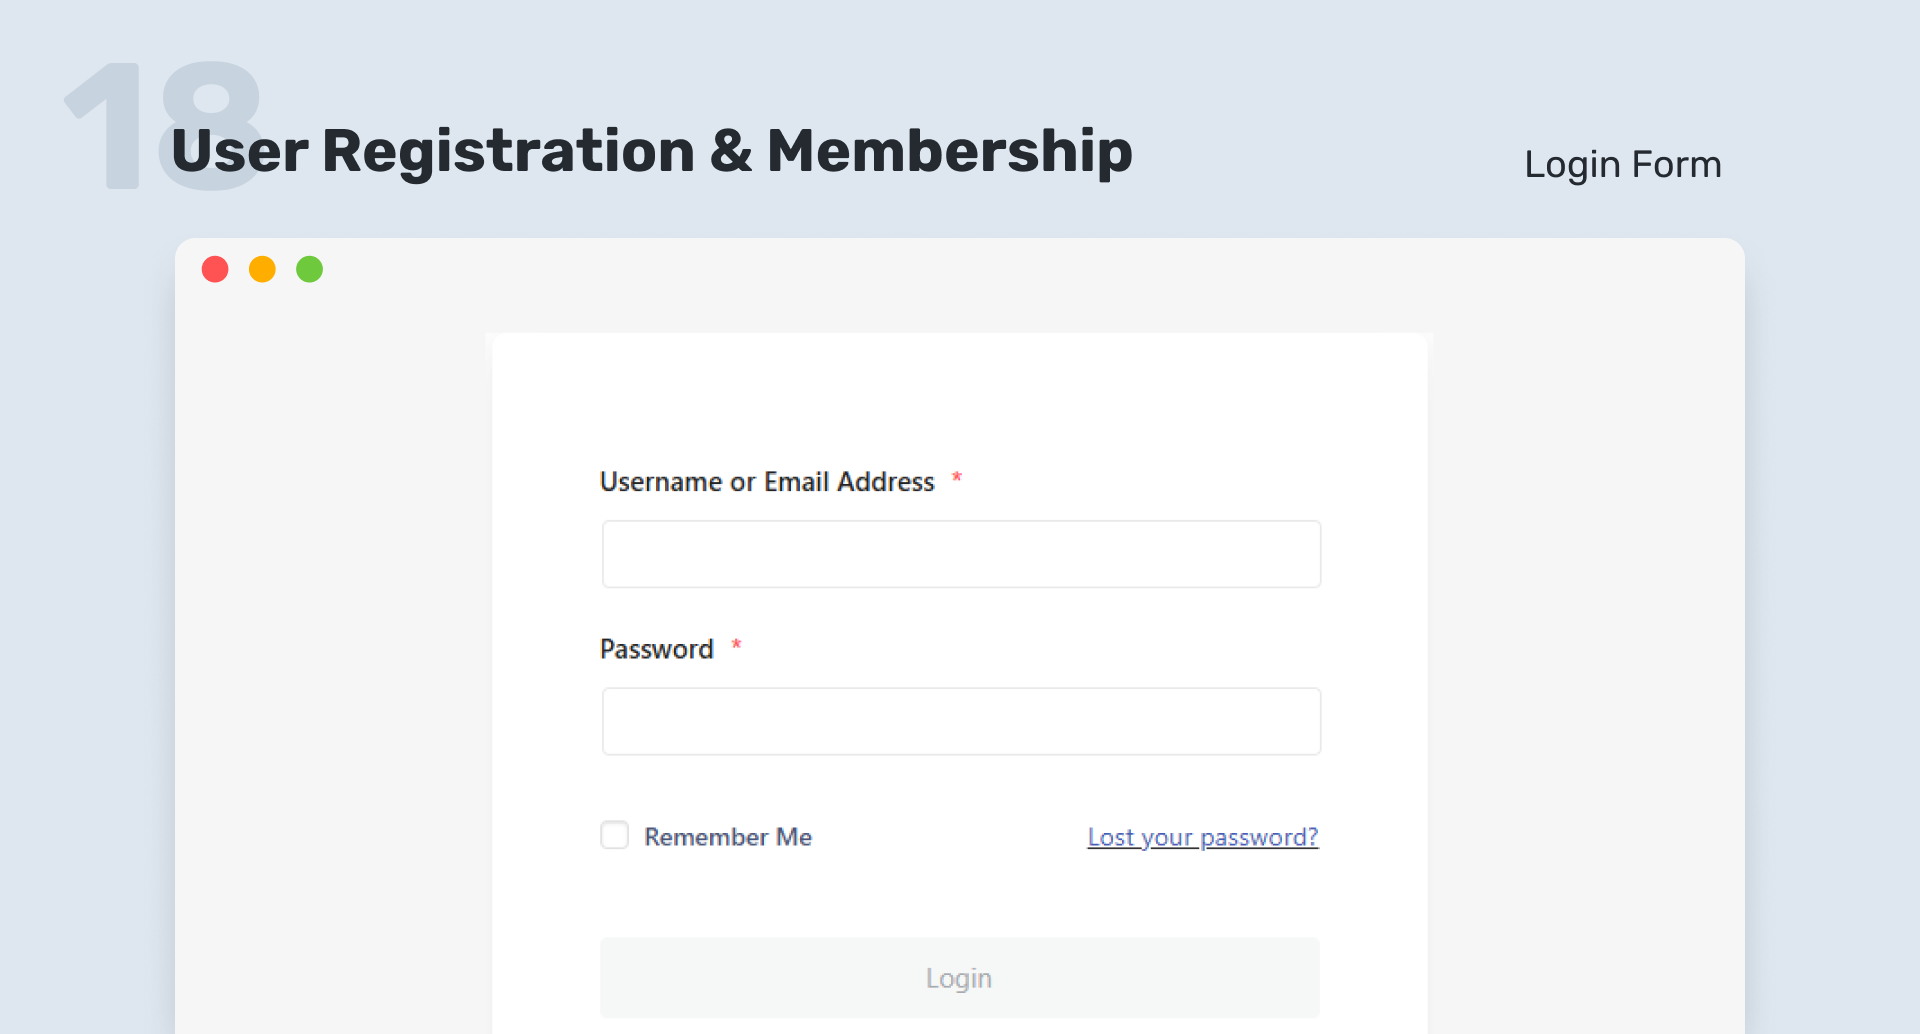Click the red close dot
The height and width of the screenshot is (1034, 1920).
215,269
